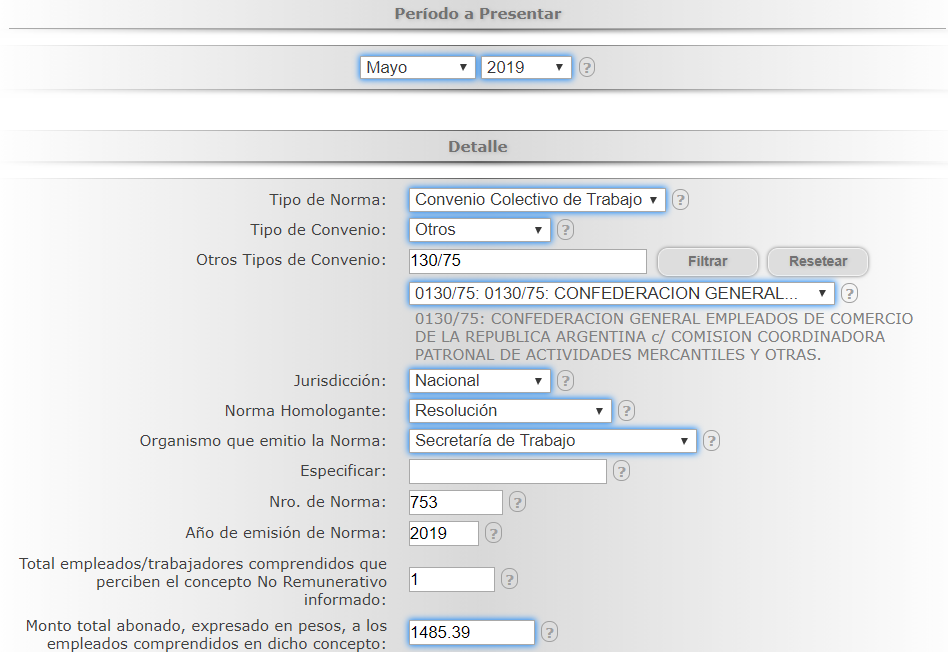948x652 pixels.
Task: Open the year dropdown showing 2019
Action: pos(526,68)
